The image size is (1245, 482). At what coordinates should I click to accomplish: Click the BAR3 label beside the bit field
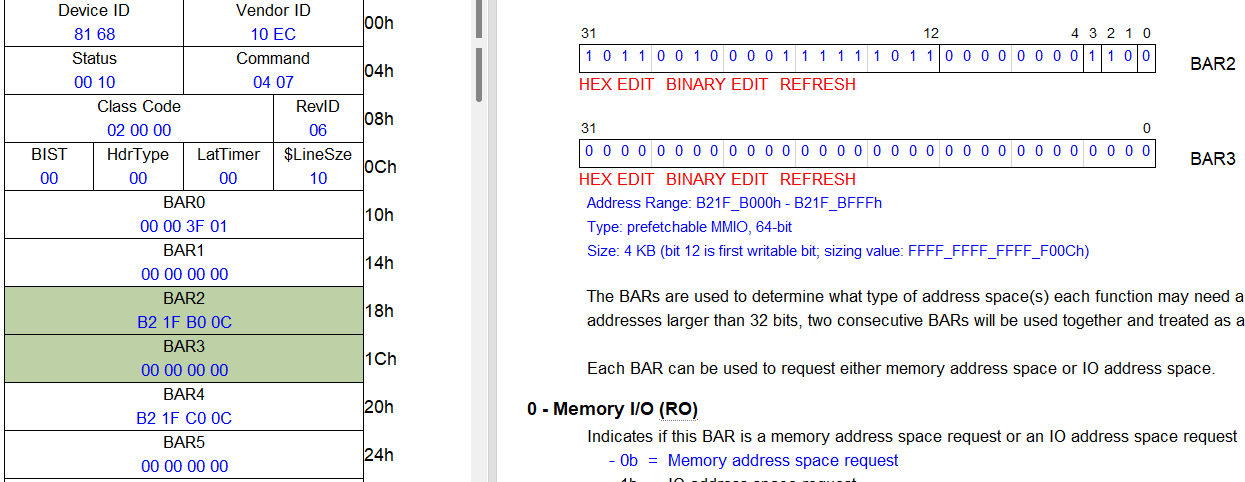(1213, 159)
